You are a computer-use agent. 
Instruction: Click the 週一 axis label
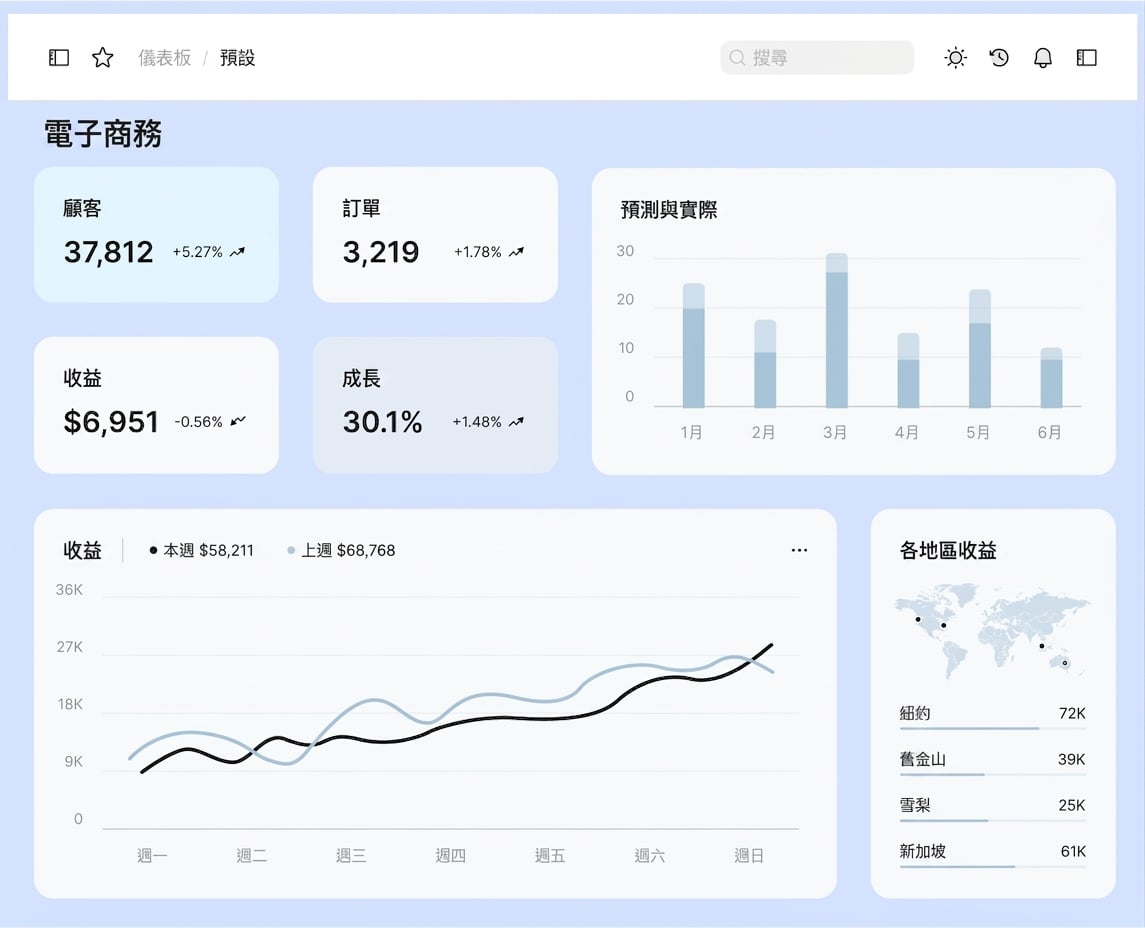click(152, 855)
